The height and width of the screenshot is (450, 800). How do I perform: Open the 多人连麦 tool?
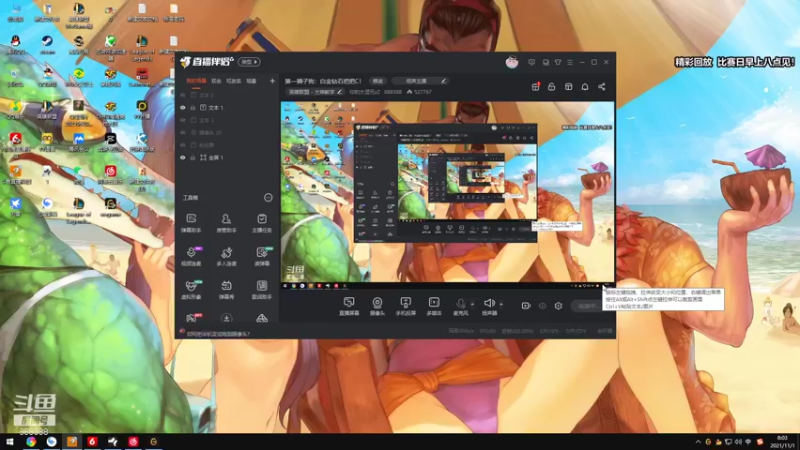tap(226, 256)
